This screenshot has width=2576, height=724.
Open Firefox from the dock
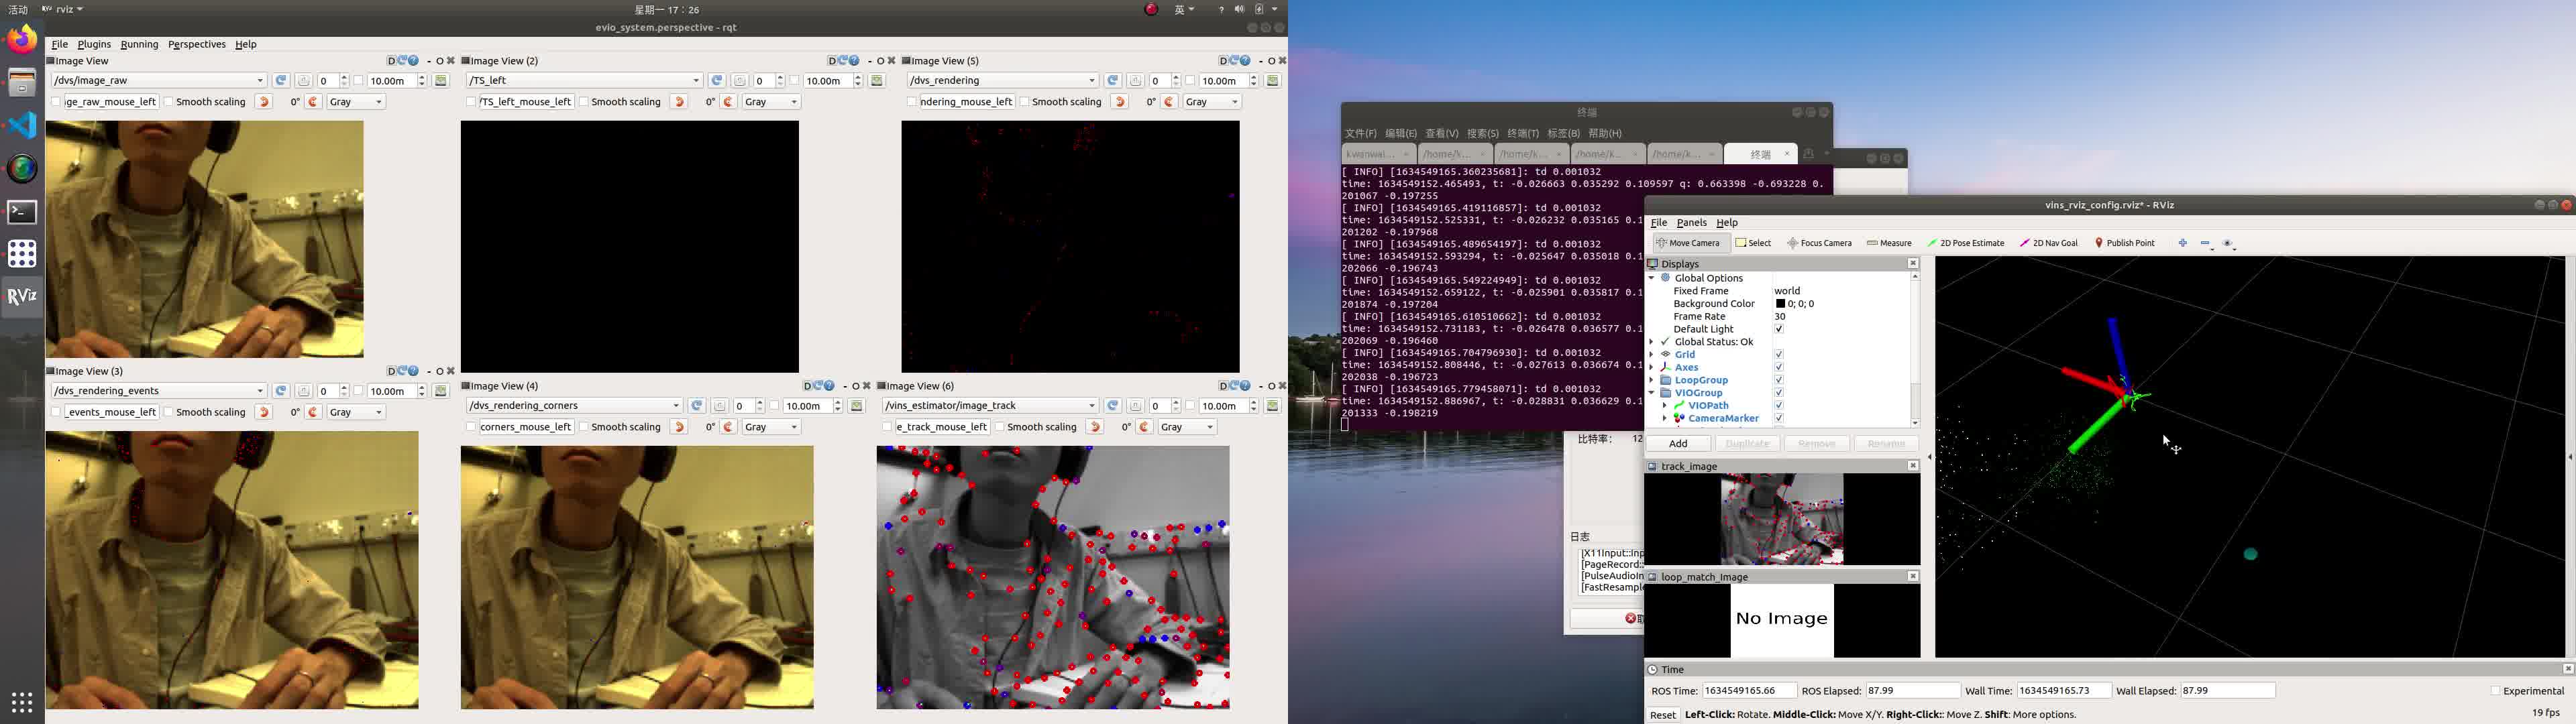(22, 39)
